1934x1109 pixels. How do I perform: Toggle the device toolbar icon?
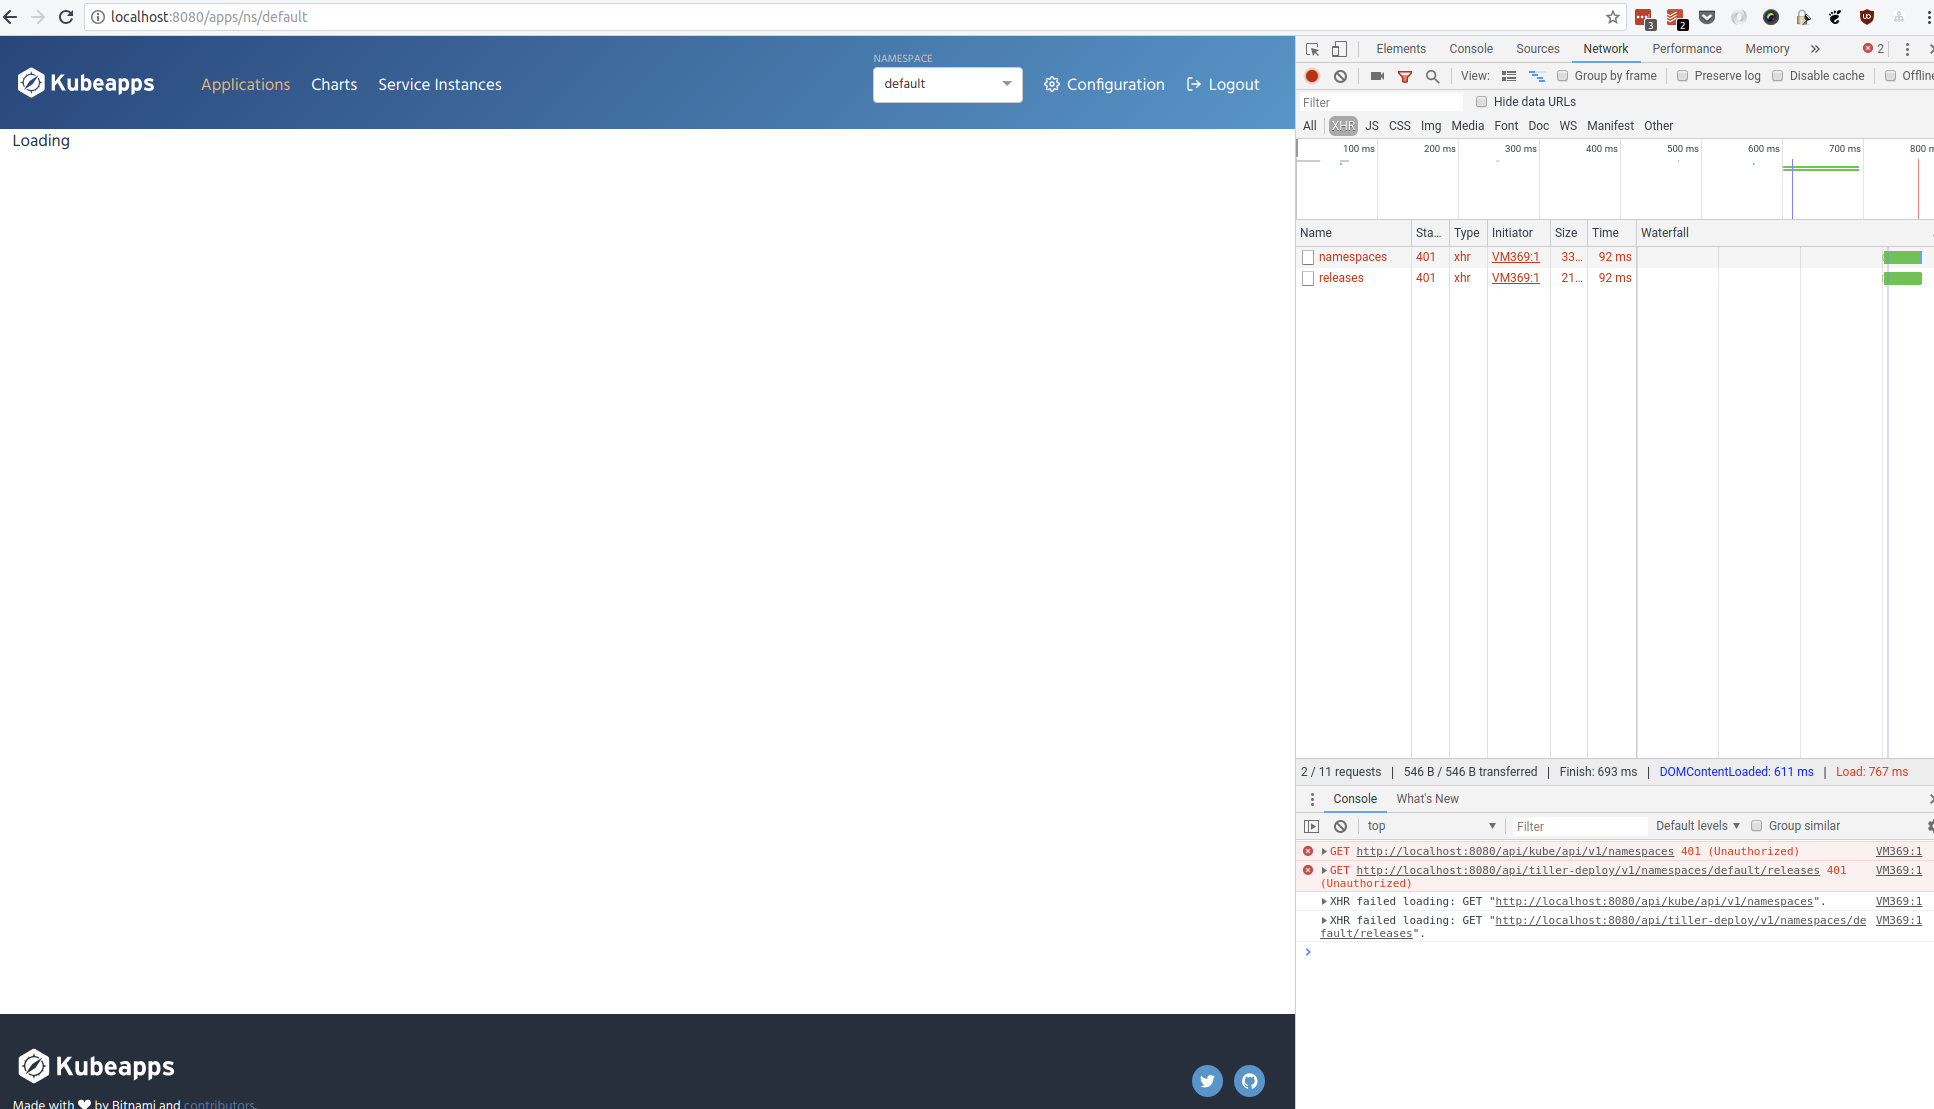click(x=1339, y=48)
